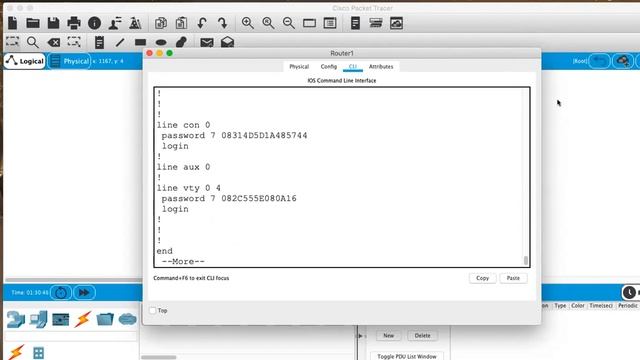Click the Copy button under the CLI
This screenshot has height=360, width=640.
(482, 278)
